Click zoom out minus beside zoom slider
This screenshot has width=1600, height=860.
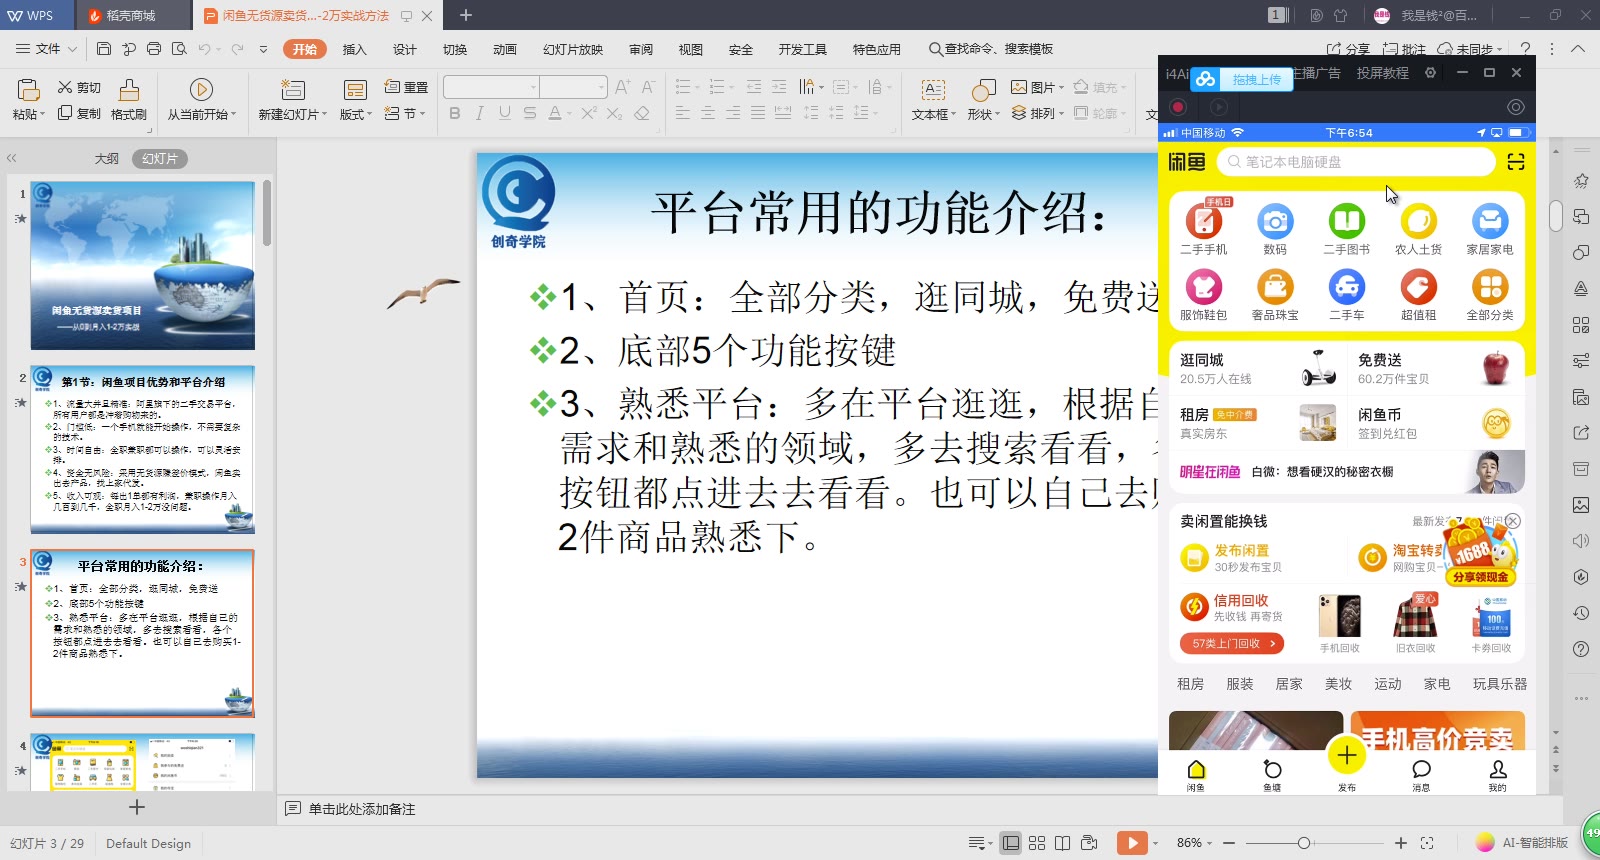[1229, 843]
